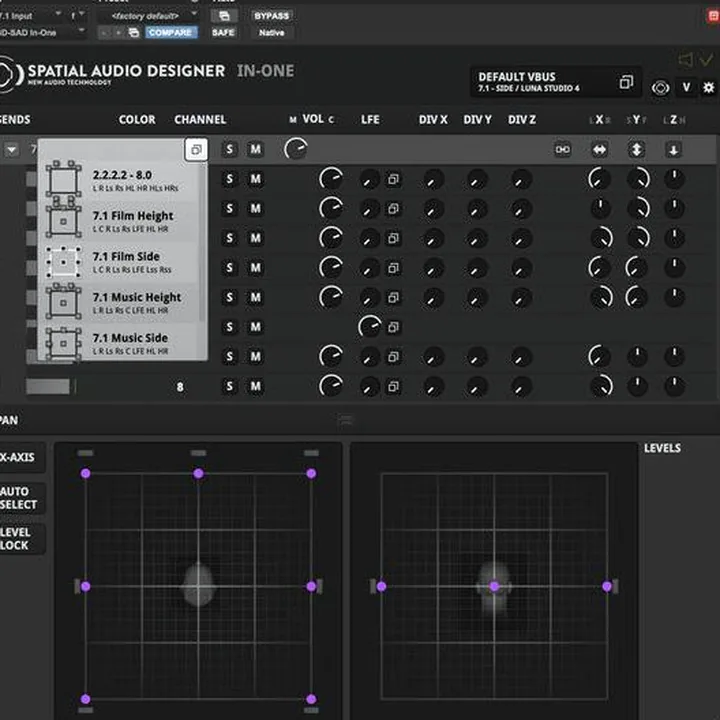
Task: Click the speaker icon above the gear
Action: (x=685, y=59)
